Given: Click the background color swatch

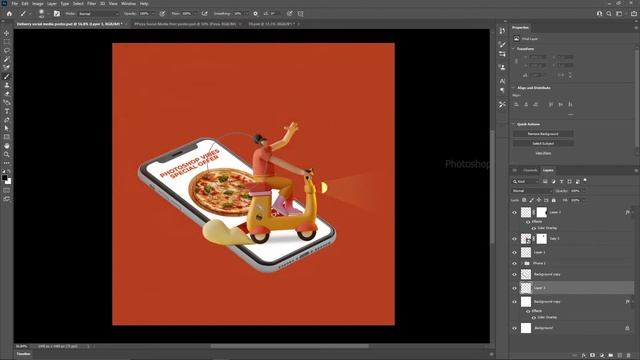Looking at the screenshot, I should pyautogui.click(x=9, y=181).
